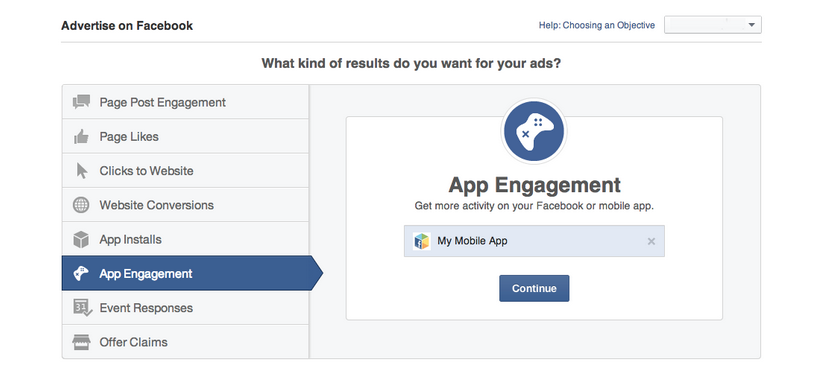Open the account dropdown at top right
This screenshot has width=818, height=382.
[x=712, y=25]
